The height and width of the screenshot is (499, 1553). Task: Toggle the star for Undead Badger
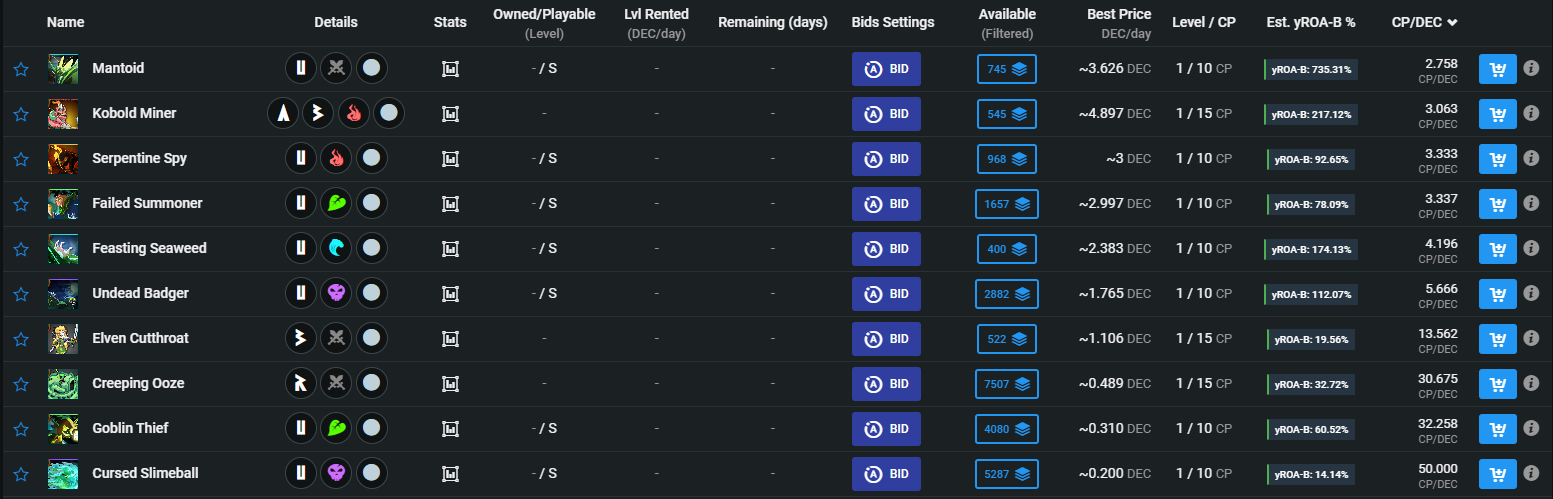pos(20,294)
